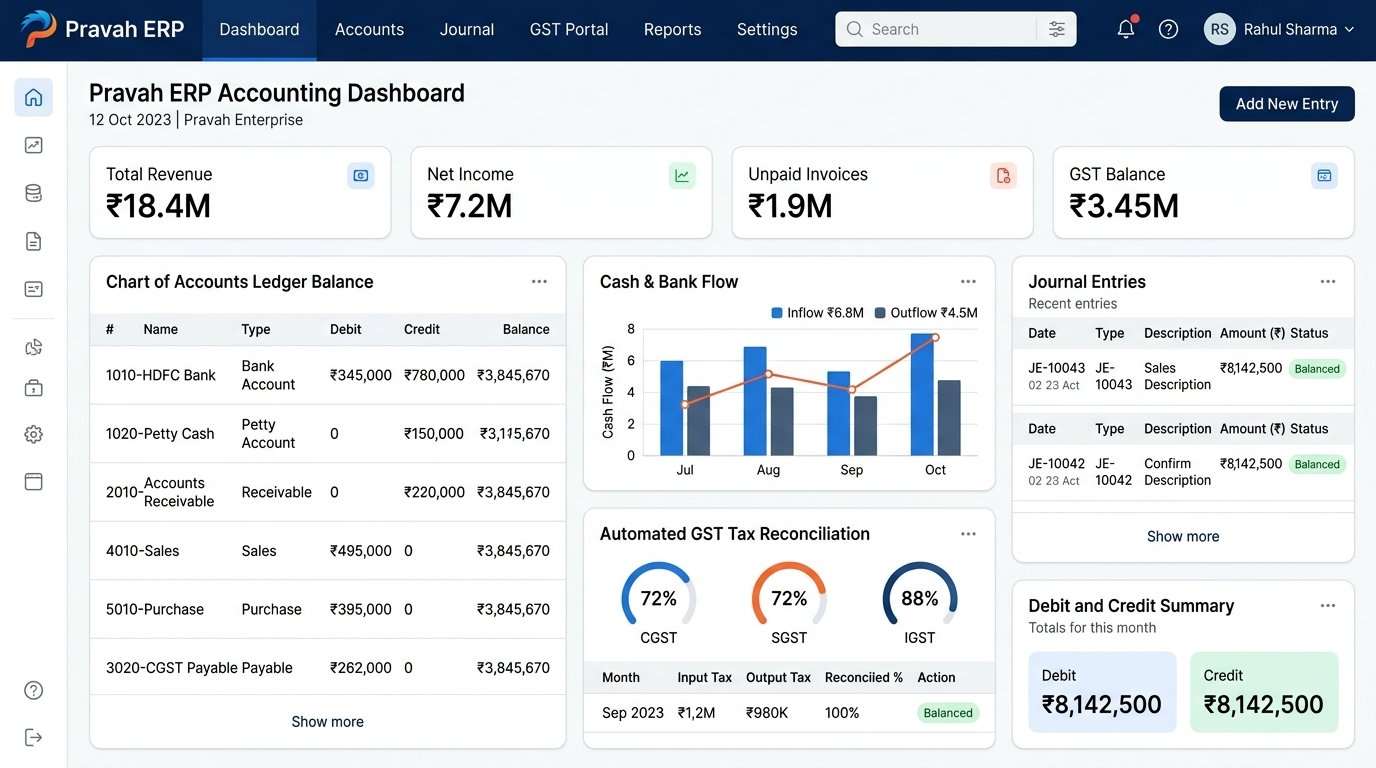Viewport: 1376px width, 768px height.
Task: Click the top bar help icon
Action: [1168, 29]
